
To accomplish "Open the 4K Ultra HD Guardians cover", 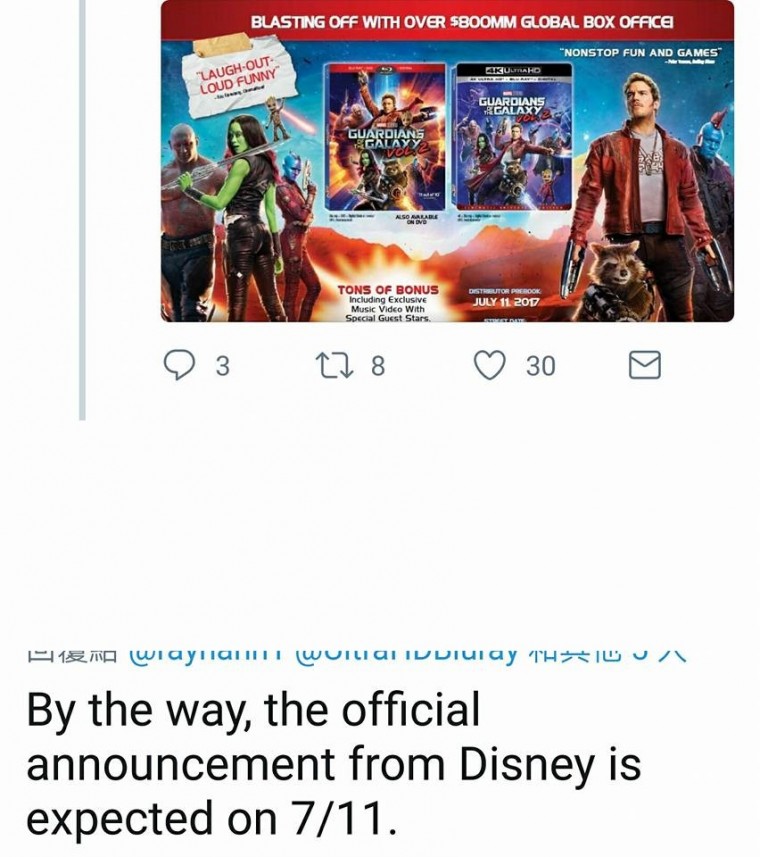I will point(514,137).
